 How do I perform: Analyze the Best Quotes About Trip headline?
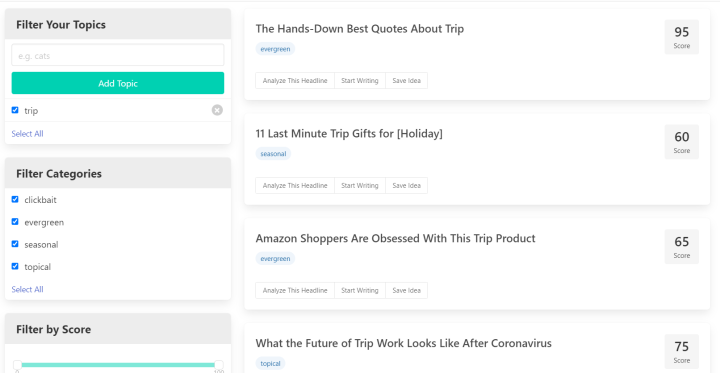(295, 80)
